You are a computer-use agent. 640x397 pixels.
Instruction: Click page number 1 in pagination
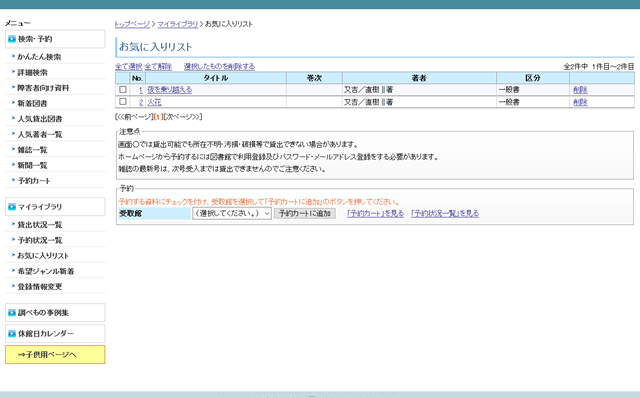pos(158,117)
